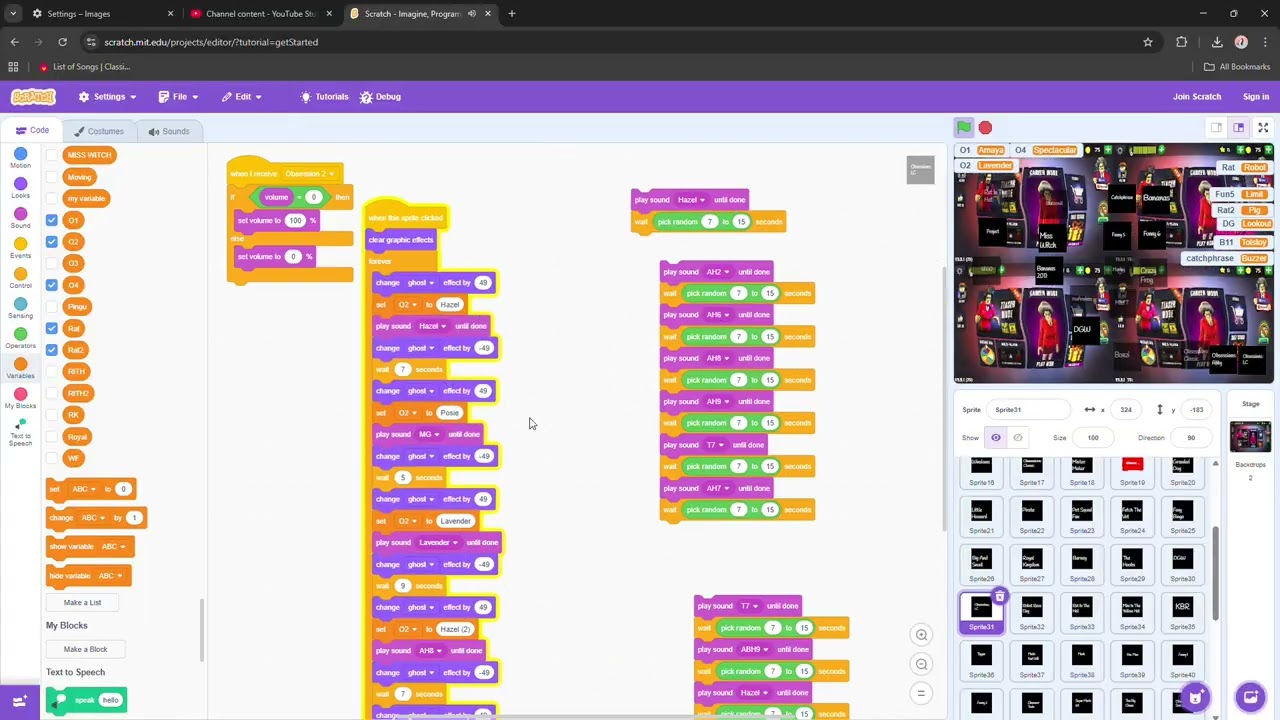Open Debug from the menu bar
1280x720 pixels.
point(380,97)
